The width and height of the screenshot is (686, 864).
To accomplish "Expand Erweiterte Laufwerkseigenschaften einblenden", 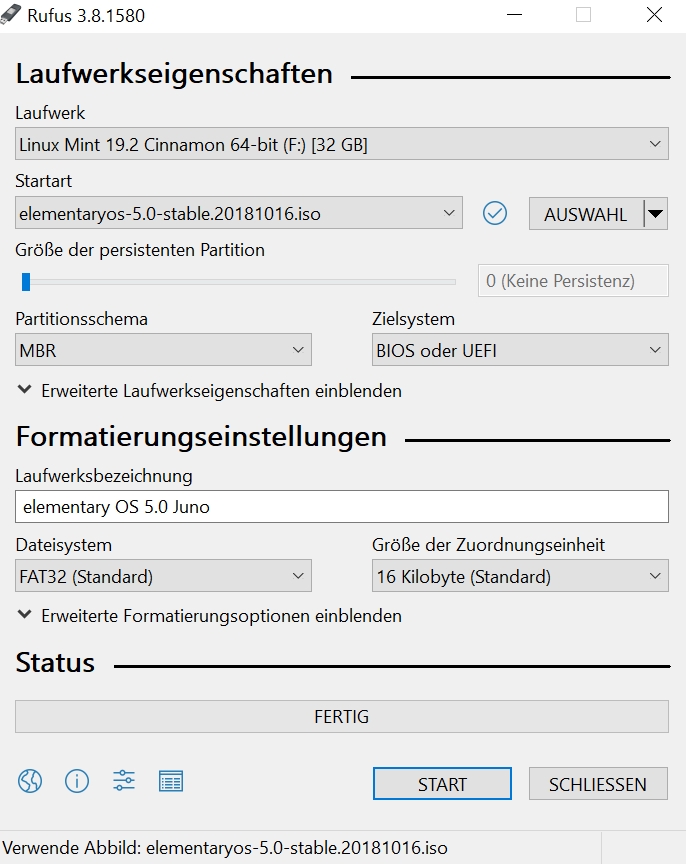I will pos(209,391).
